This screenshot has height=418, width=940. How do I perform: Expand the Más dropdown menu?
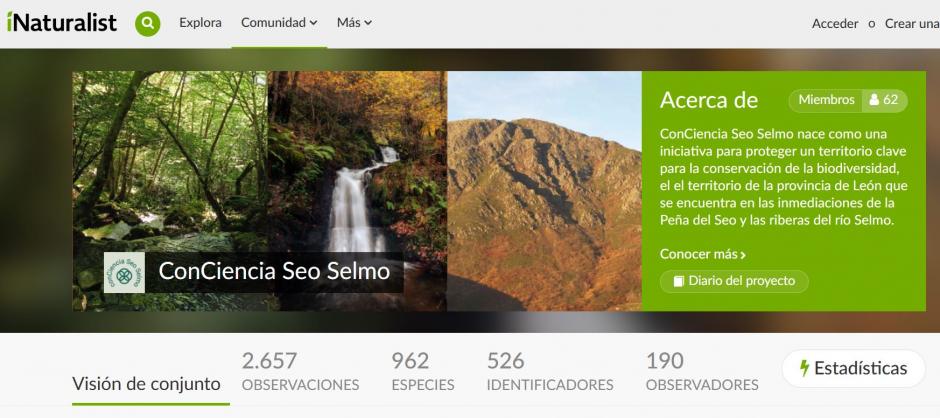[x=354, y=23]
